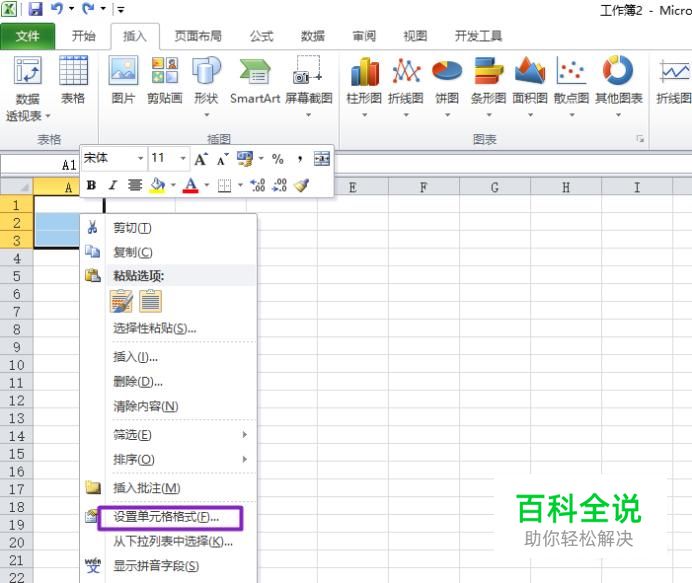This screenshot has height=583, width=692.
Task: Apply the yellow fill color
Action: pyautogui.click(x=158, y=185)
